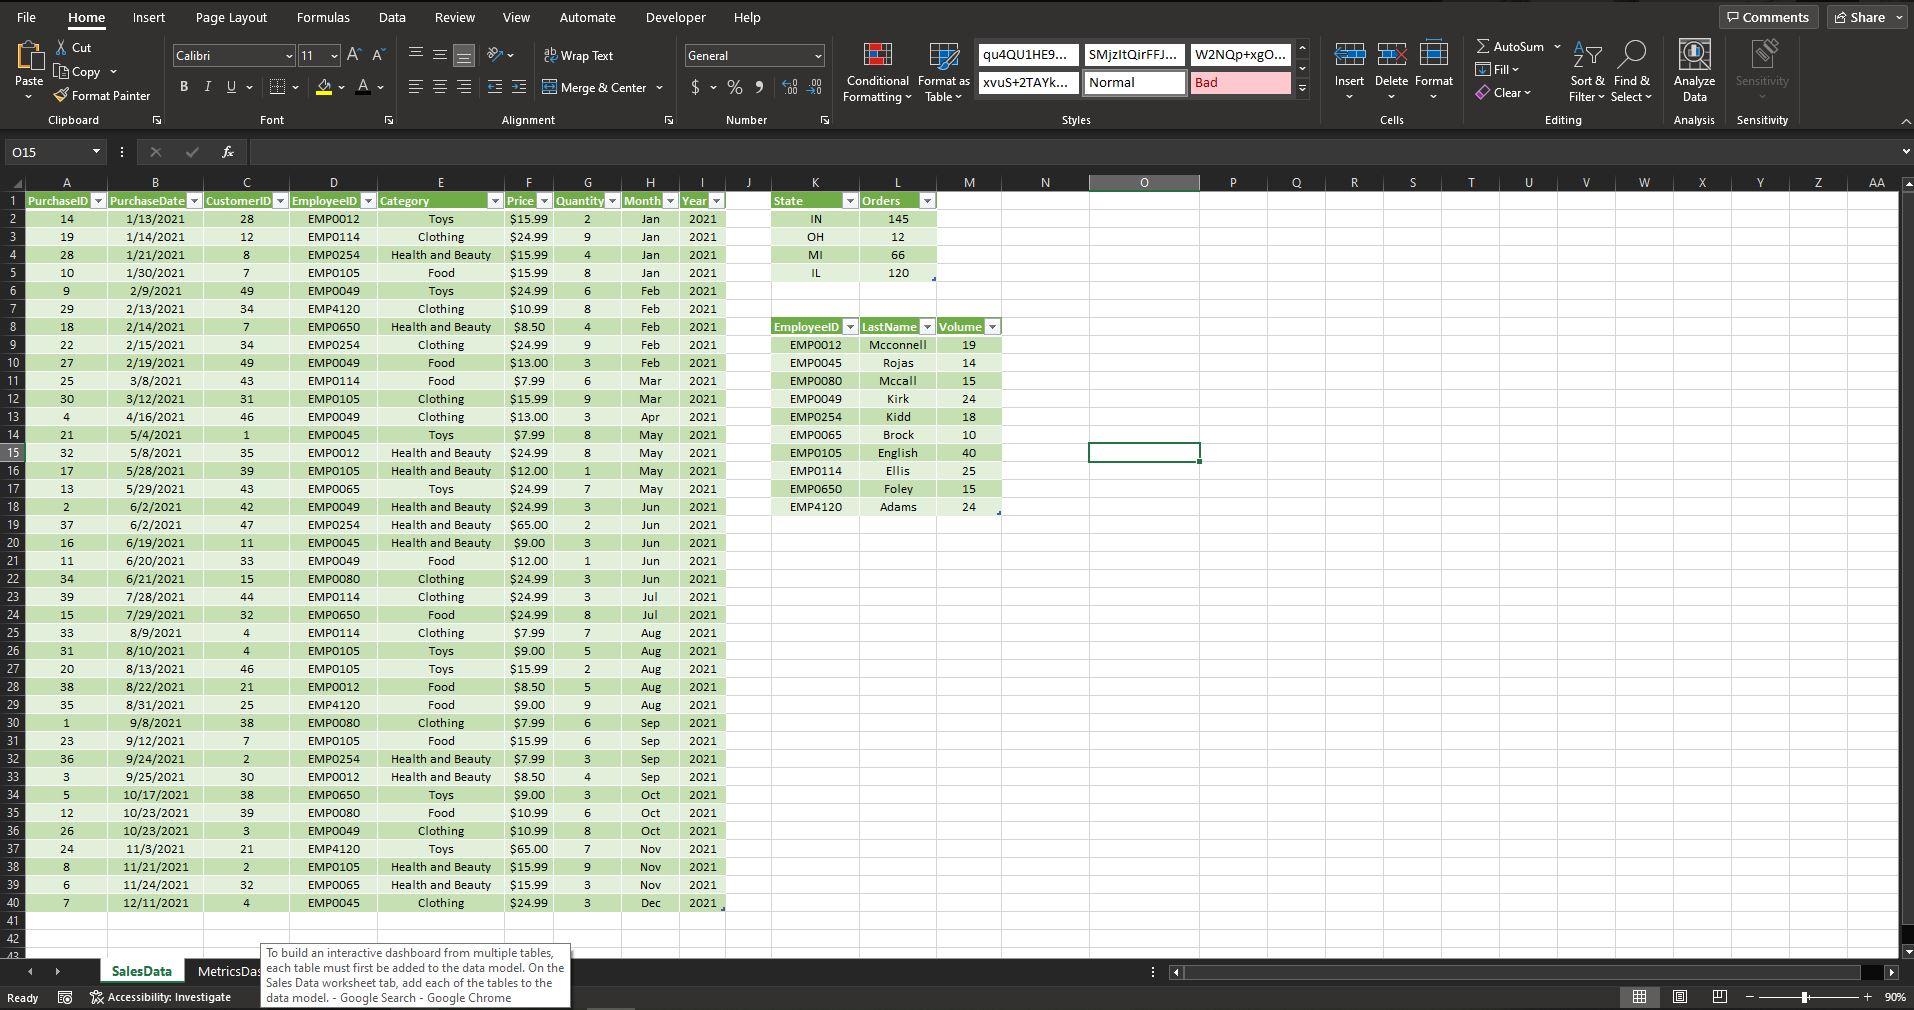This screenshot has height=1010, width=1914.
Task: Click the Percent Style icon
Action: click(734, 87)
